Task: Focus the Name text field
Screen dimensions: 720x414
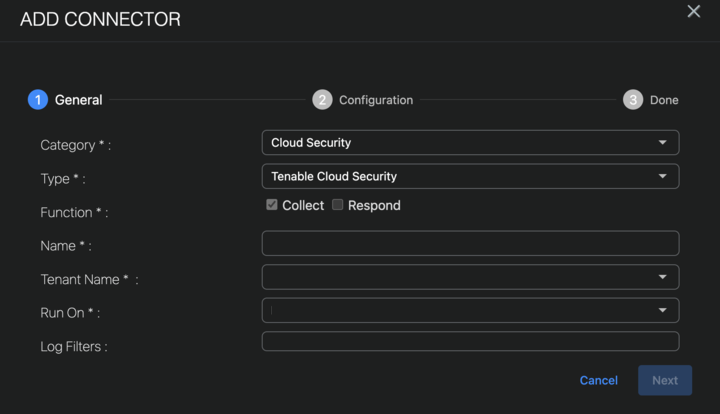Action: (x=470, y=243)
